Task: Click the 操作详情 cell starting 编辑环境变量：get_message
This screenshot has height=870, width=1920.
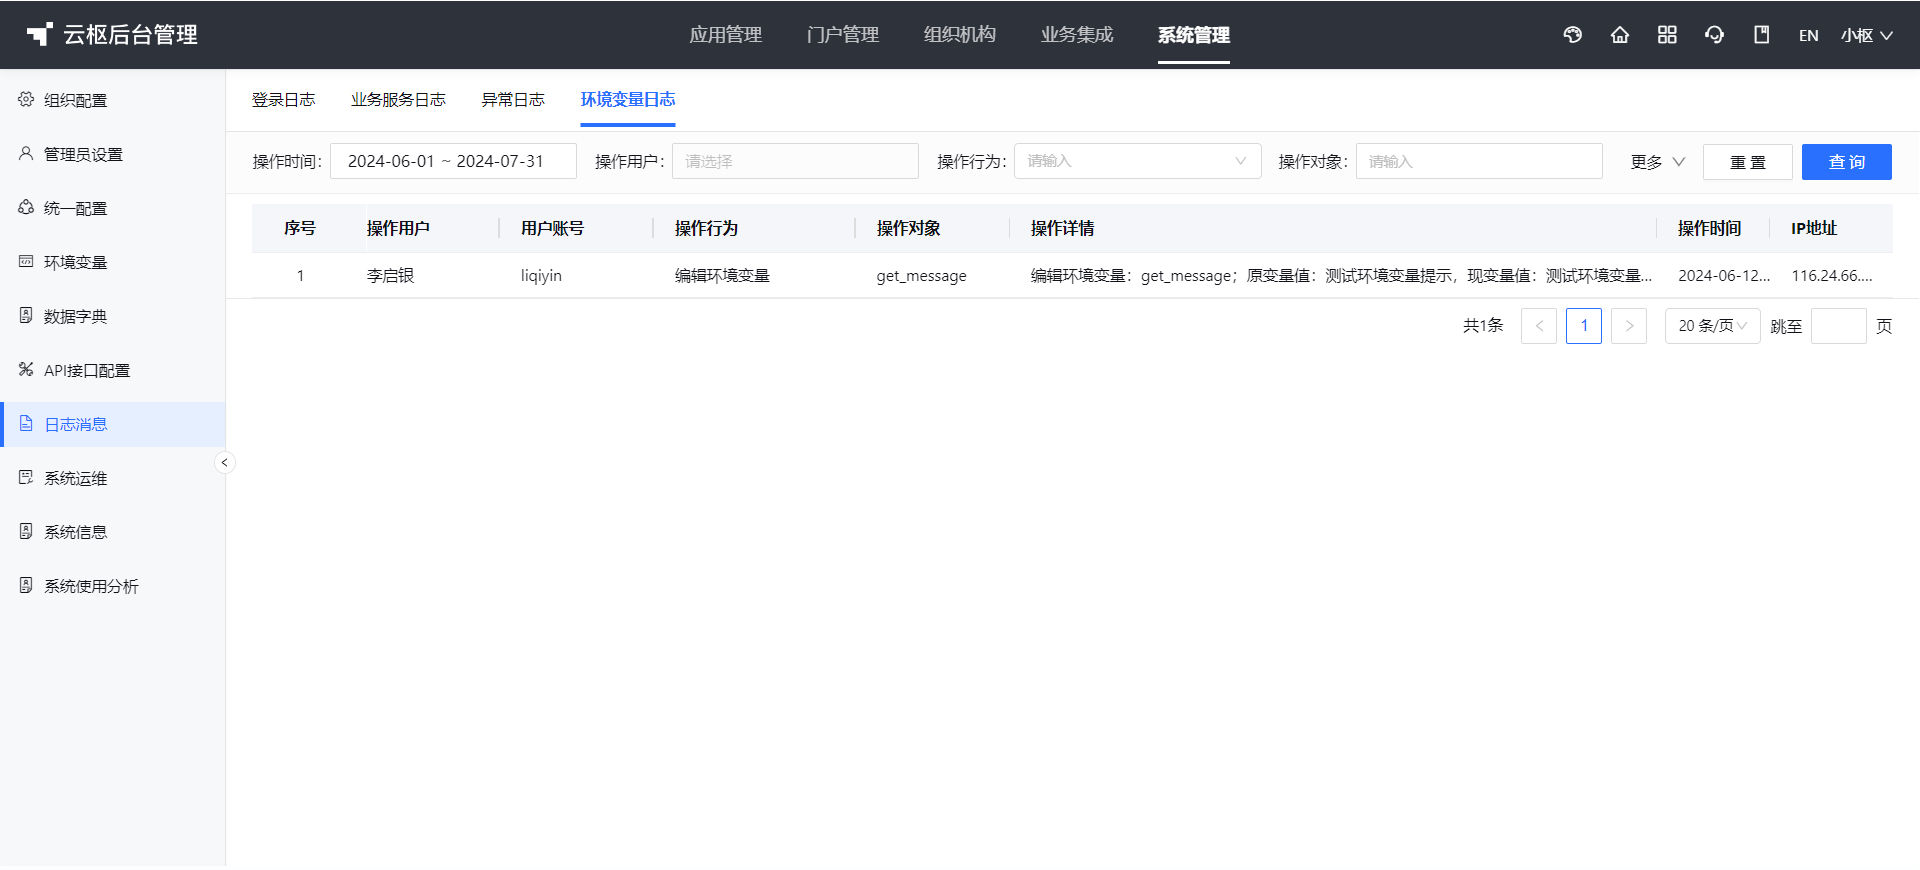Action: pos(1341,276)
